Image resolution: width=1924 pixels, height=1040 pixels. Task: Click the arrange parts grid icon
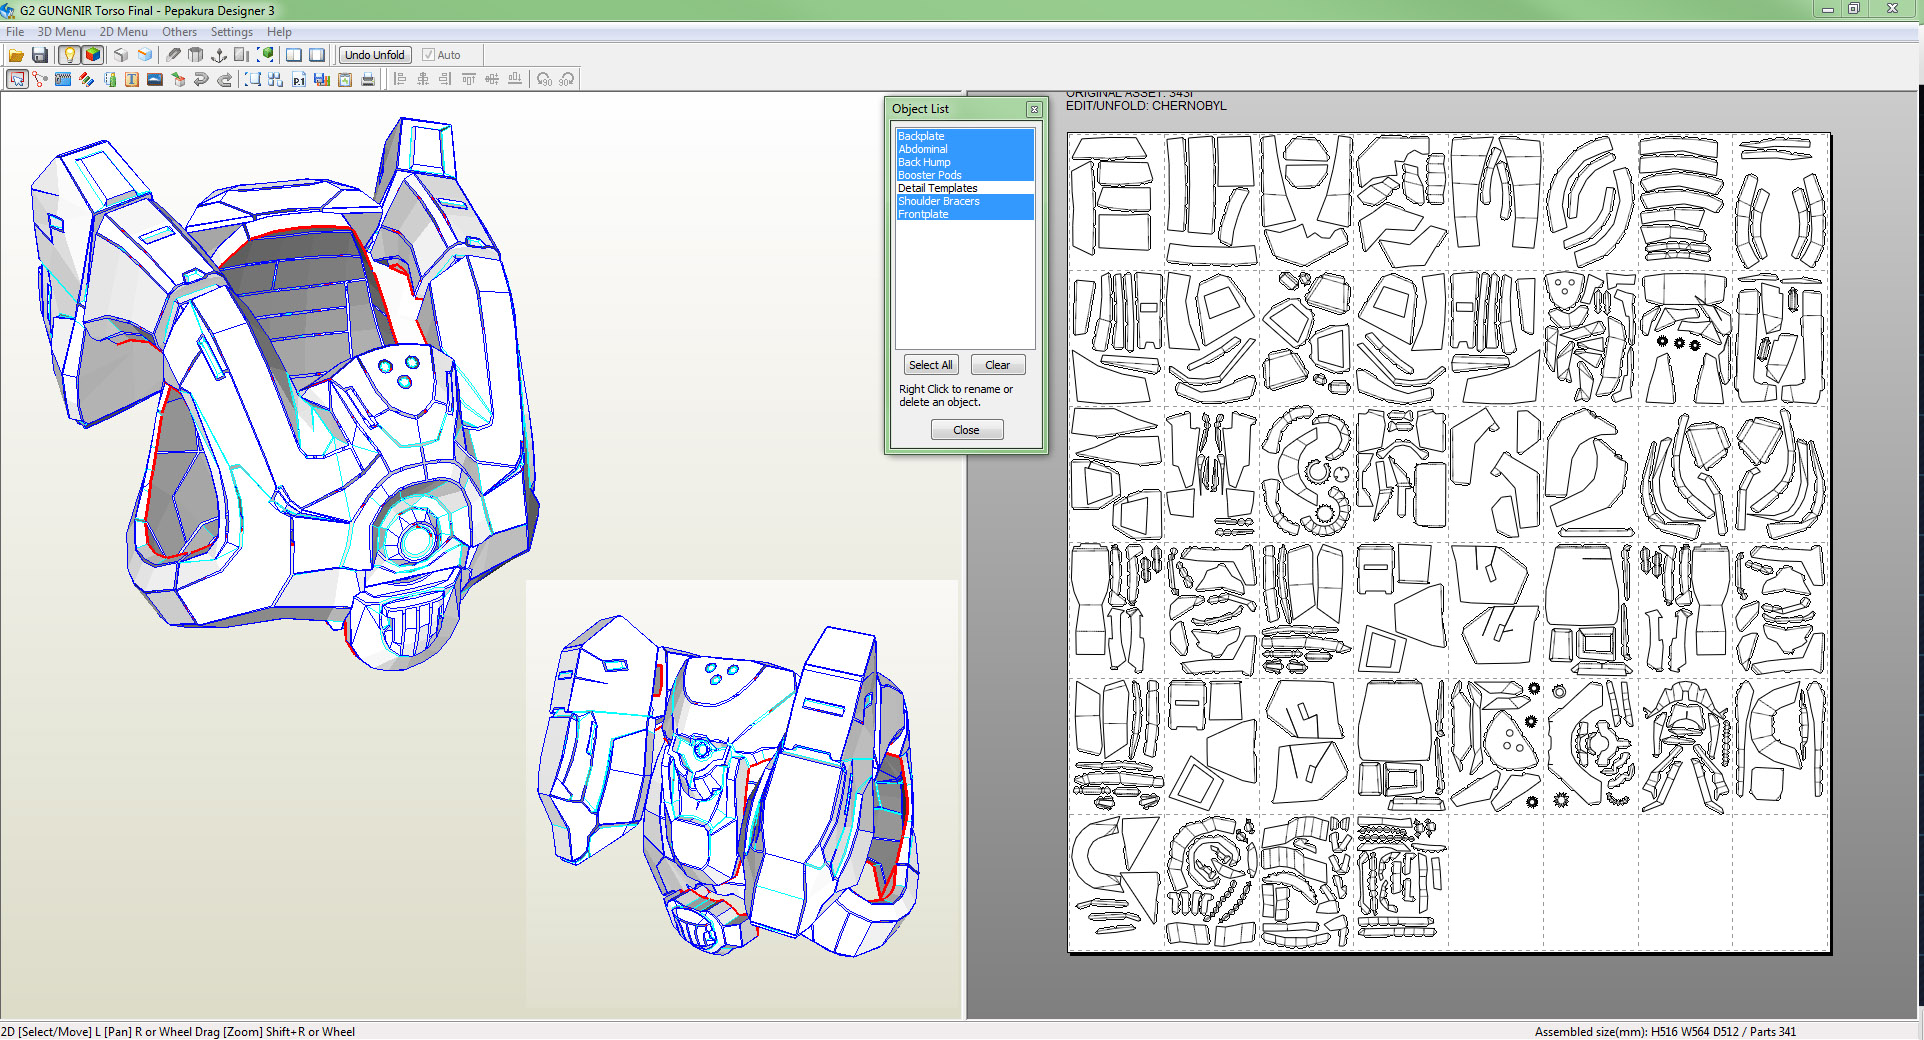click(276, 79)
